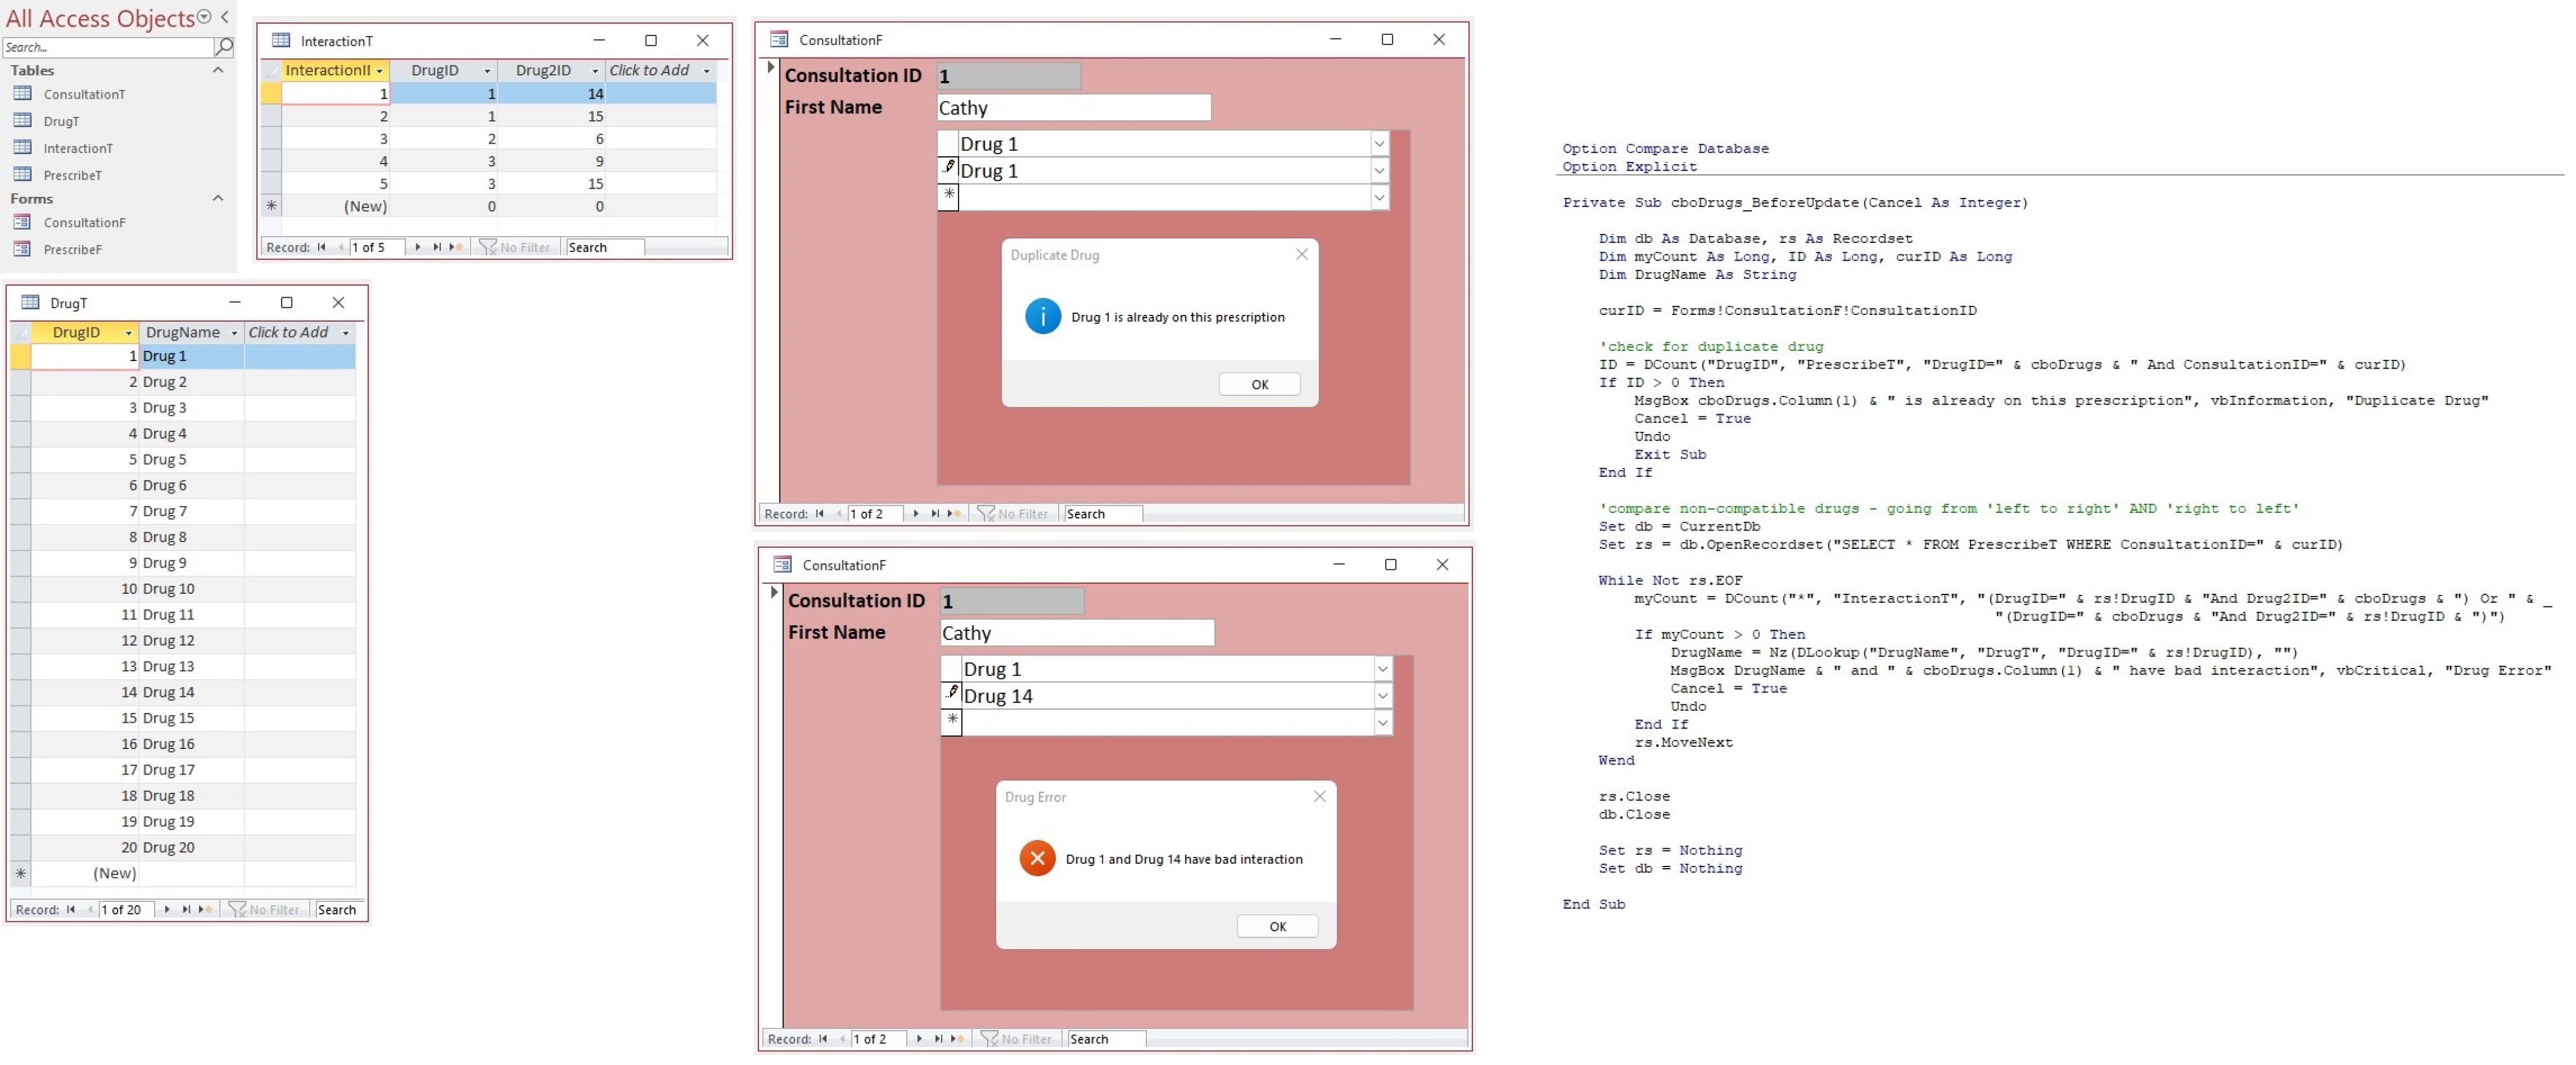Click the Next Record arrow in InteractionT navigator

417,247
